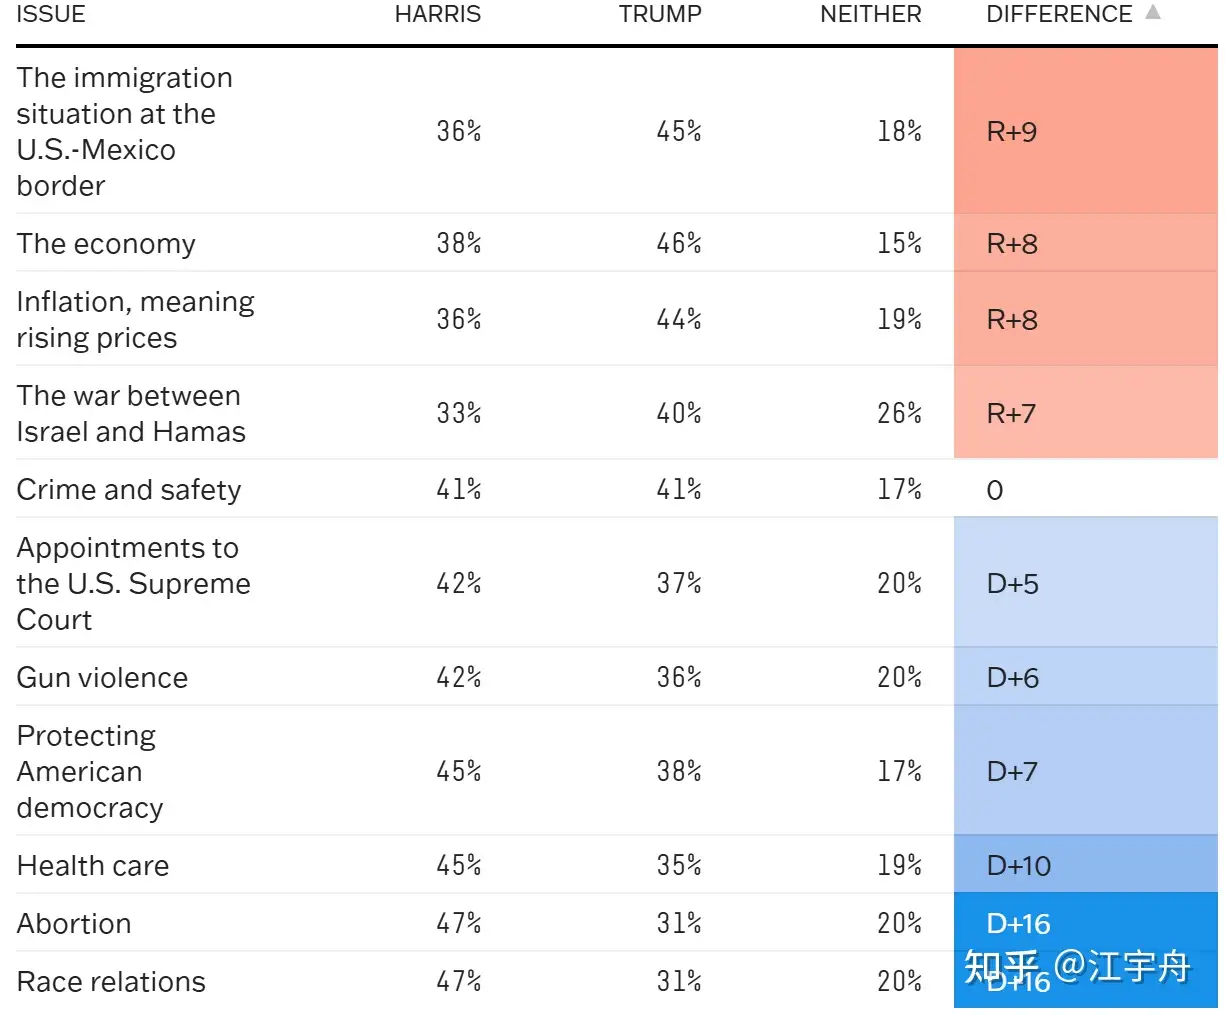Screen dimensions: 1225x1017
Task: Click the economy R+8 difference cell
Action: pos(1085,243)
